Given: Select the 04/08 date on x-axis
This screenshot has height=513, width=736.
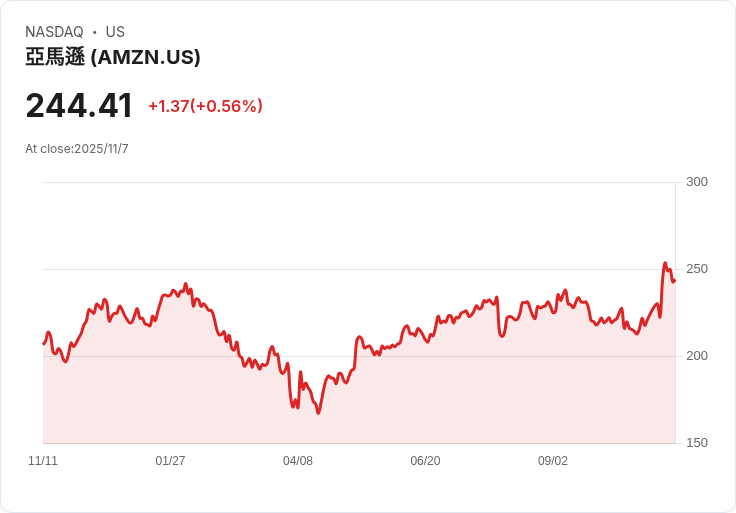Looking at the screenshot, I should click(298, 461).
